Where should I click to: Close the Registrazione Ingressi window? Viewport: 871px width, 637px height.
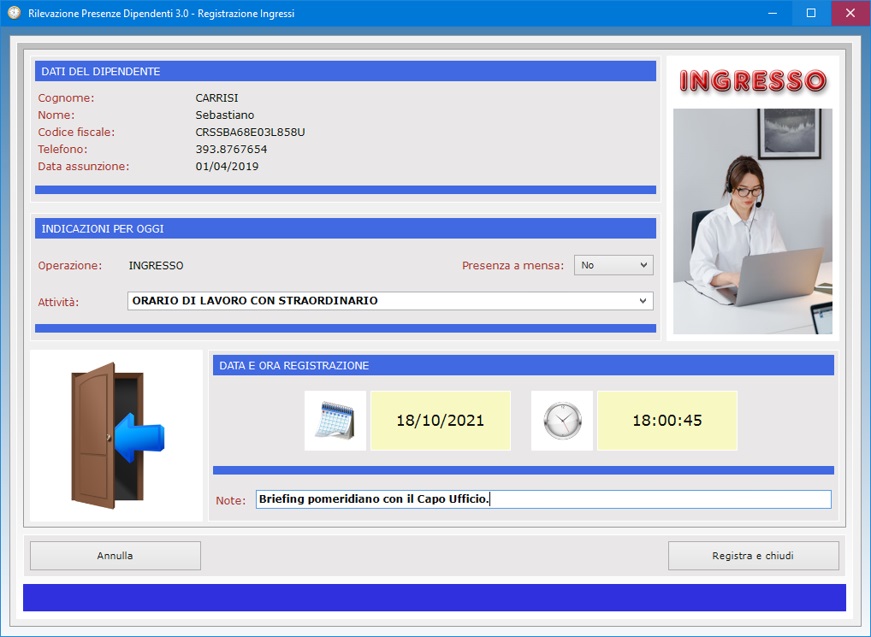(850, 14)
